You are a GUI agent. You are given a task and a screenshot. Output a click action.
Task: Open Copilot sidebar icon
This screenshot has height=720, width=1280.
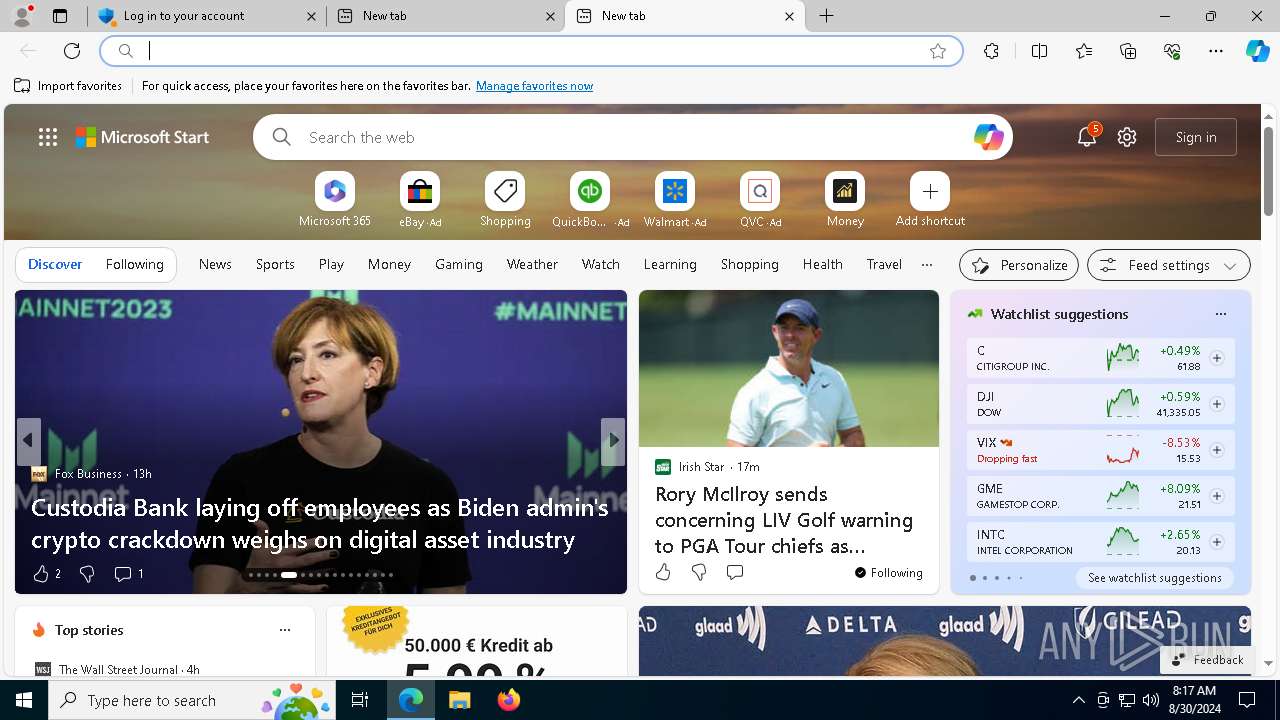1257,51
